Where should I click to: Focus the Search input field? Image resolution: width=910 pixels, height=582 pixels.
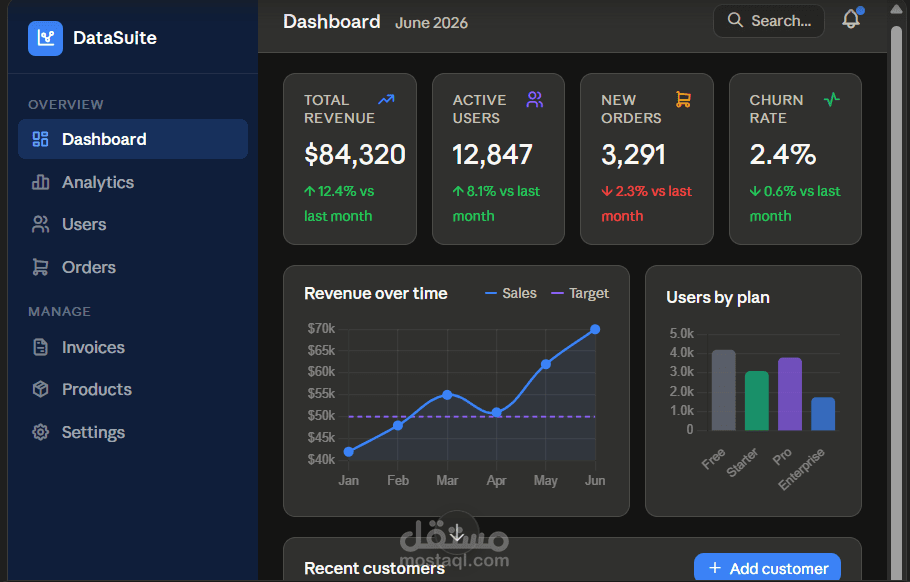pyautogui.click(x=768, y=21)
